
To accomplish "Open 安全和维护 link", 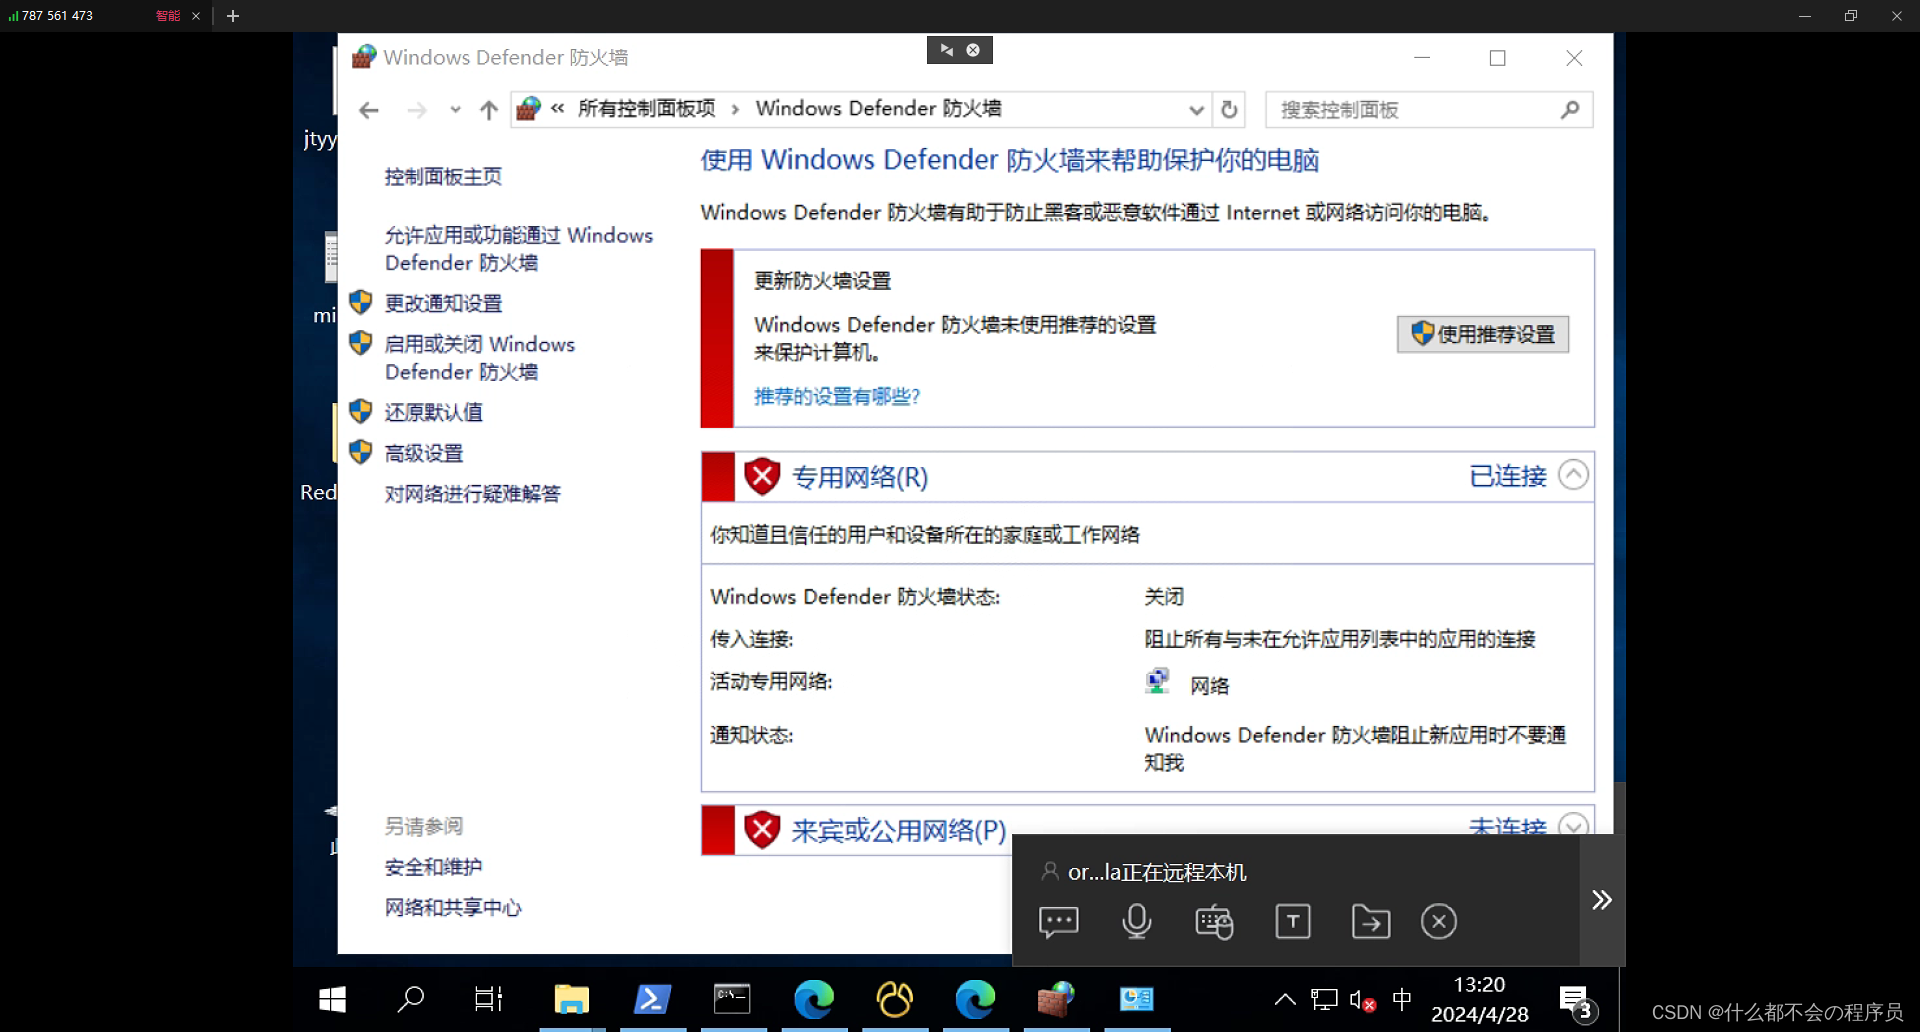I will (x=433, y=867).
